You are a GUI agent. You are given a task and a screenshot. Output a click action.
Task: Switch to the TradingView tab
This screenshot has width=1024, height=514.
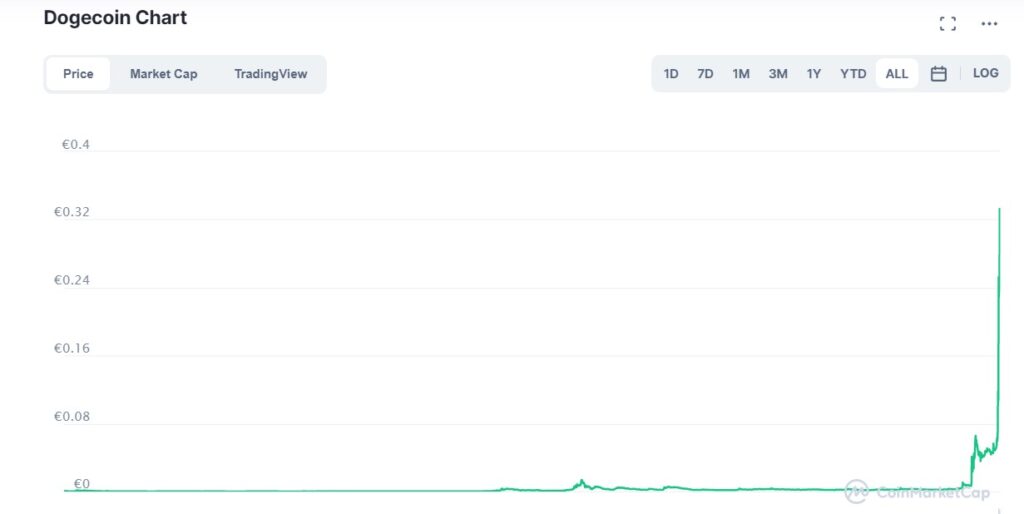point(270,74)
